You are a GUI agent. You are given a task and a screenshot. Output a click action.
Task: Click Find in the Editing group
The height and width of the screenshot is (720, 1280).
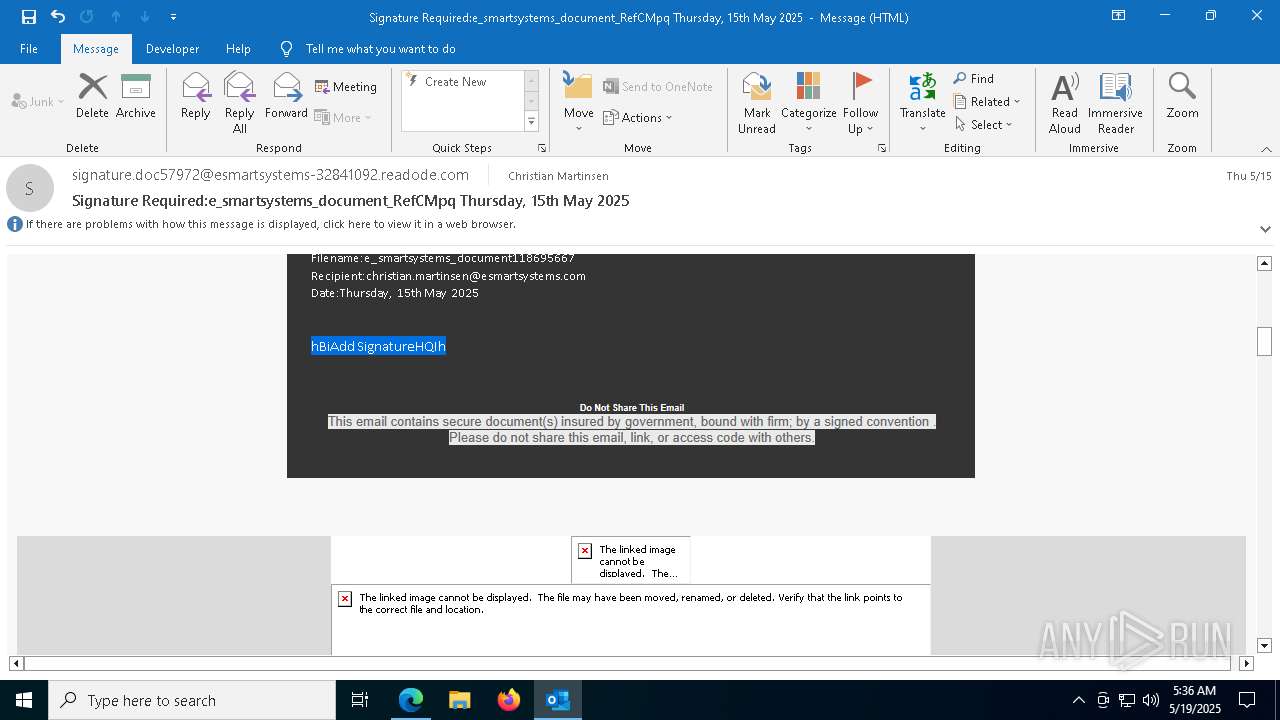point(974,79)
